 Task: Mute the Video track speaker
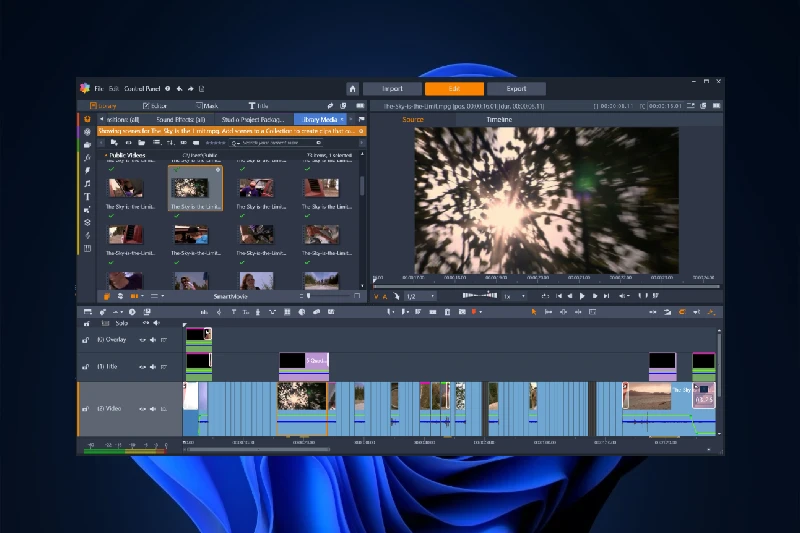[153, 409]
